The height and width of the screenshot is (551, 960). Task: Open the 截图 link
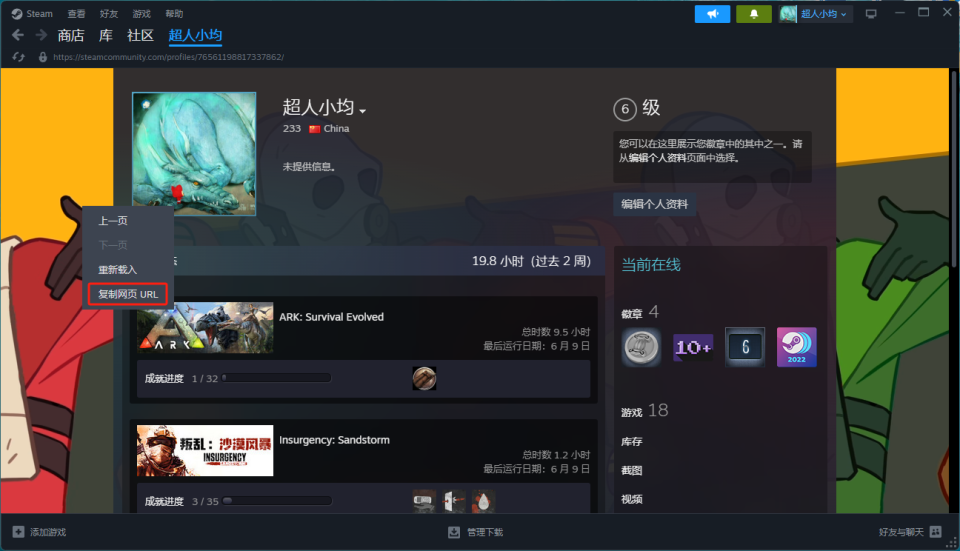point(632,470)
